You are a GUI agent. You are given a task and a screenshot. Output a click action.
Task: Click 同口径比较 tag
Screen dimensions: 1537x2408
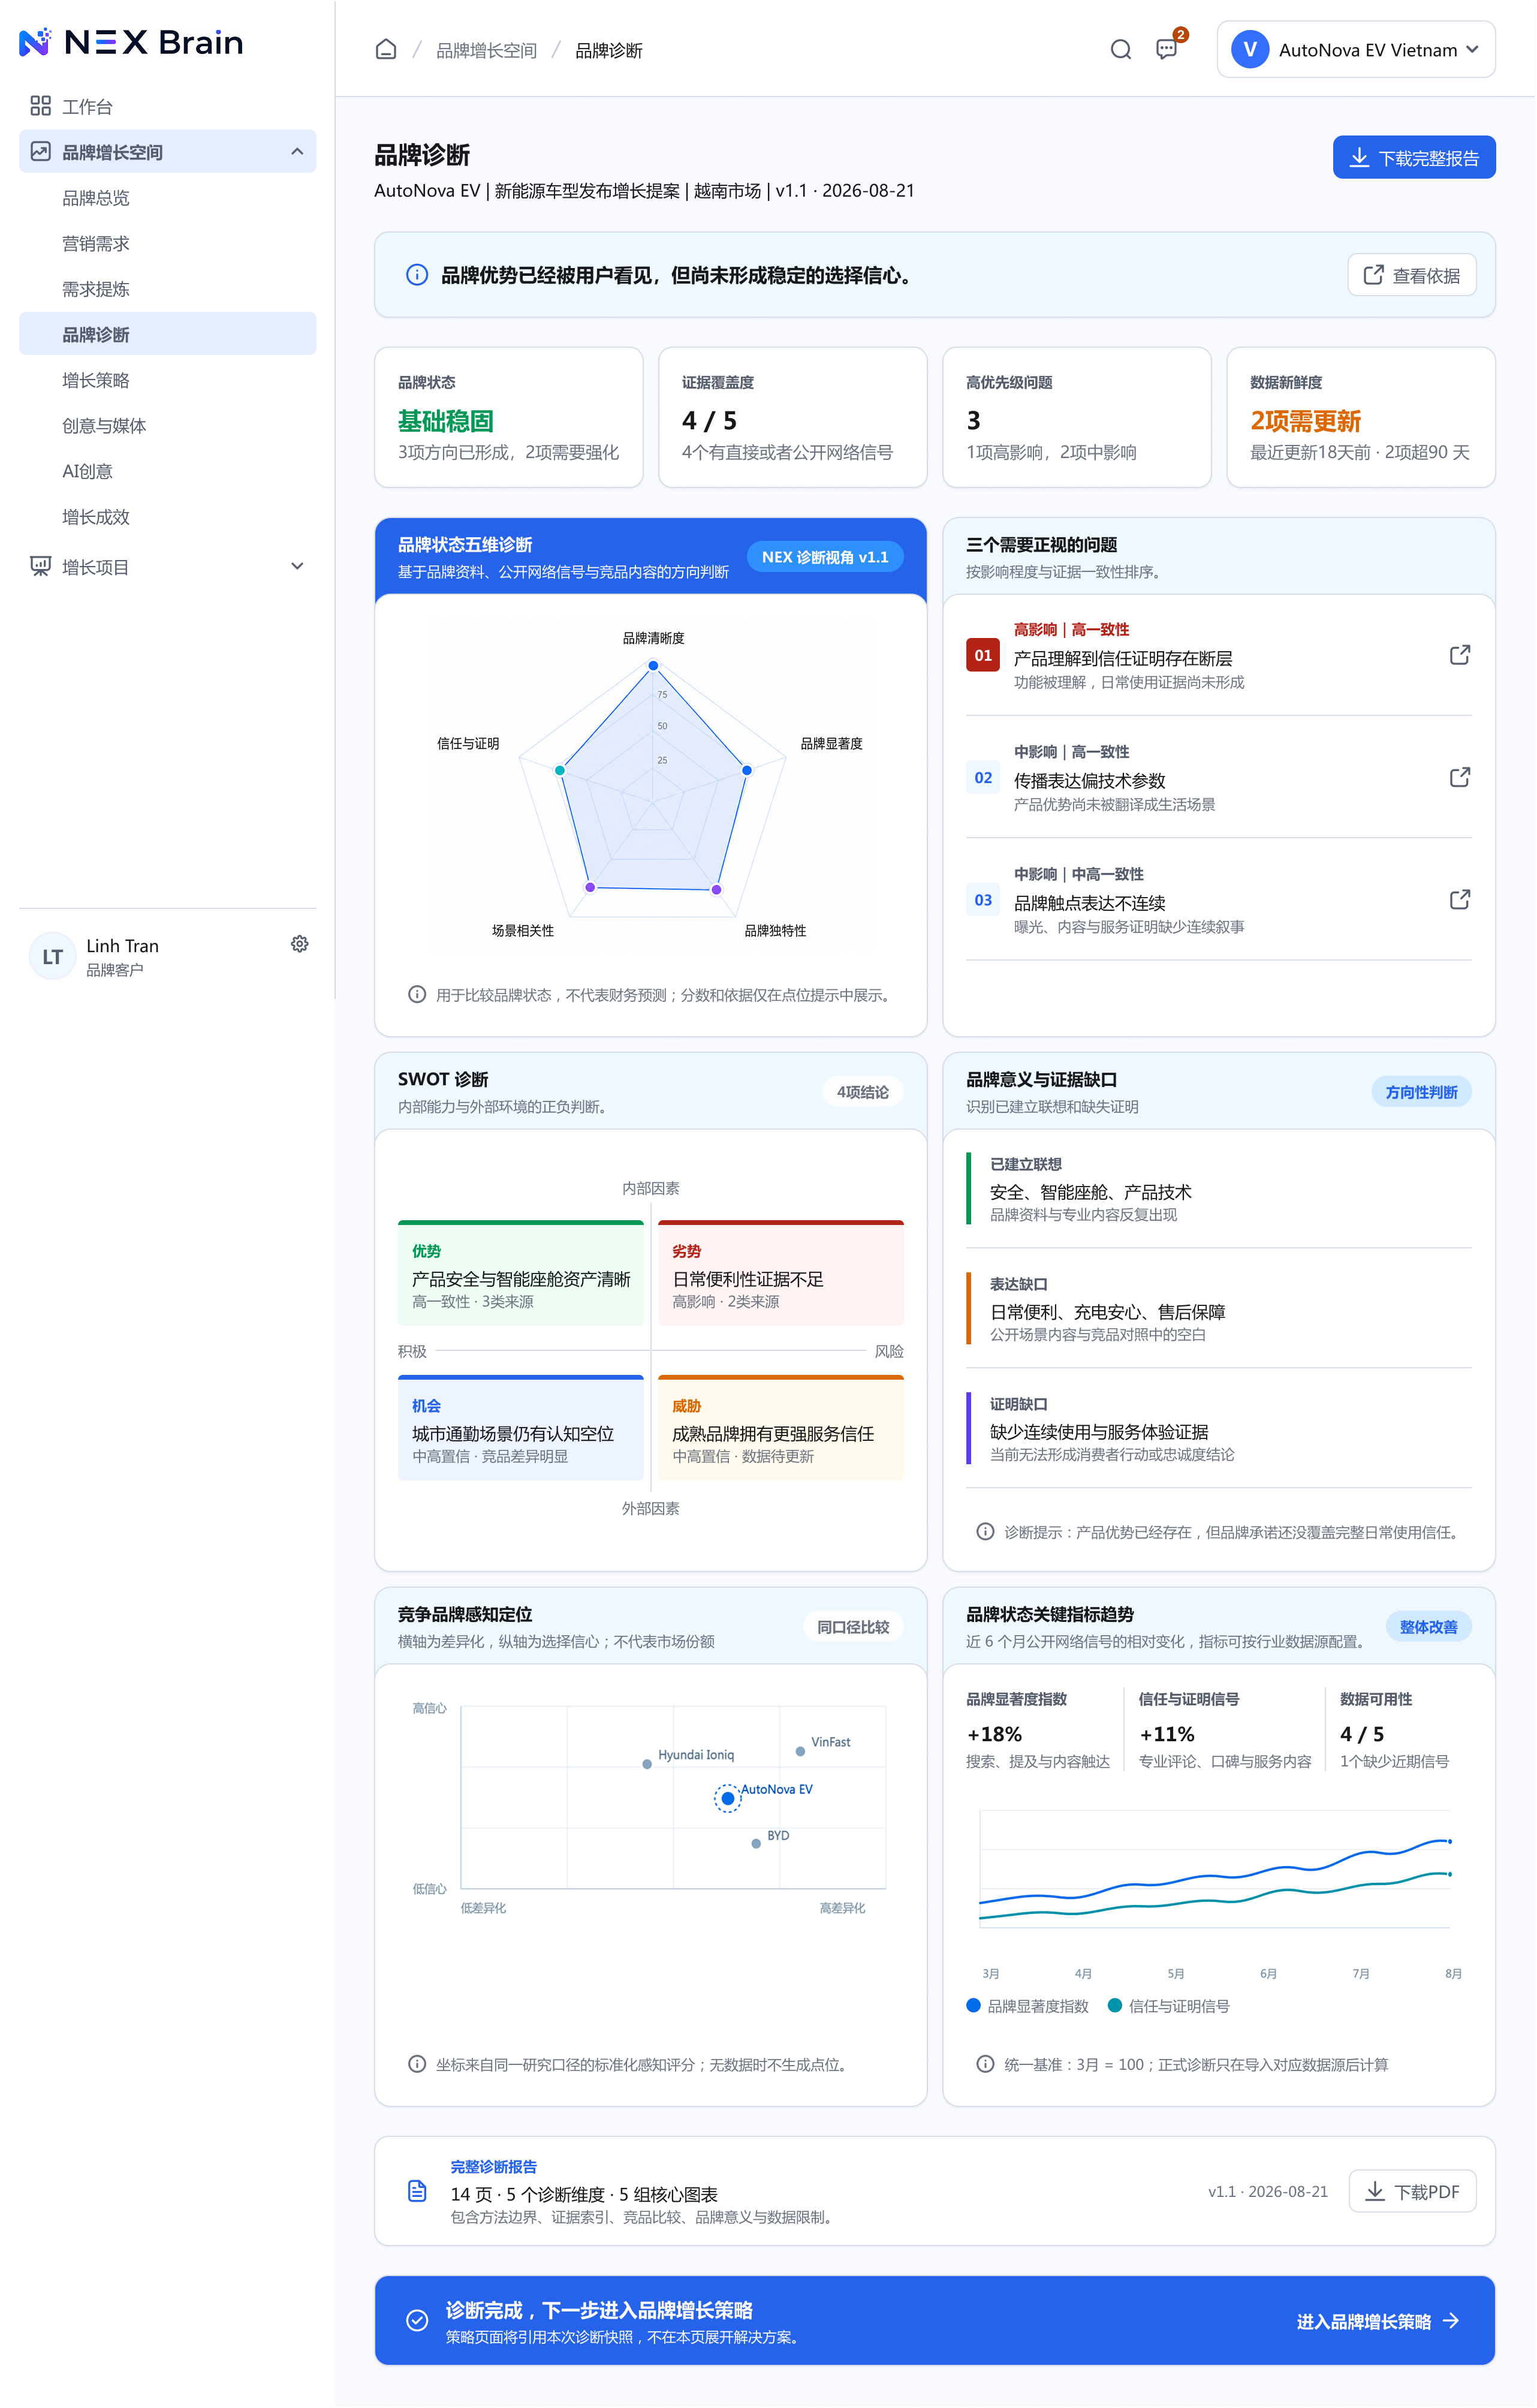pos(852,1627)
